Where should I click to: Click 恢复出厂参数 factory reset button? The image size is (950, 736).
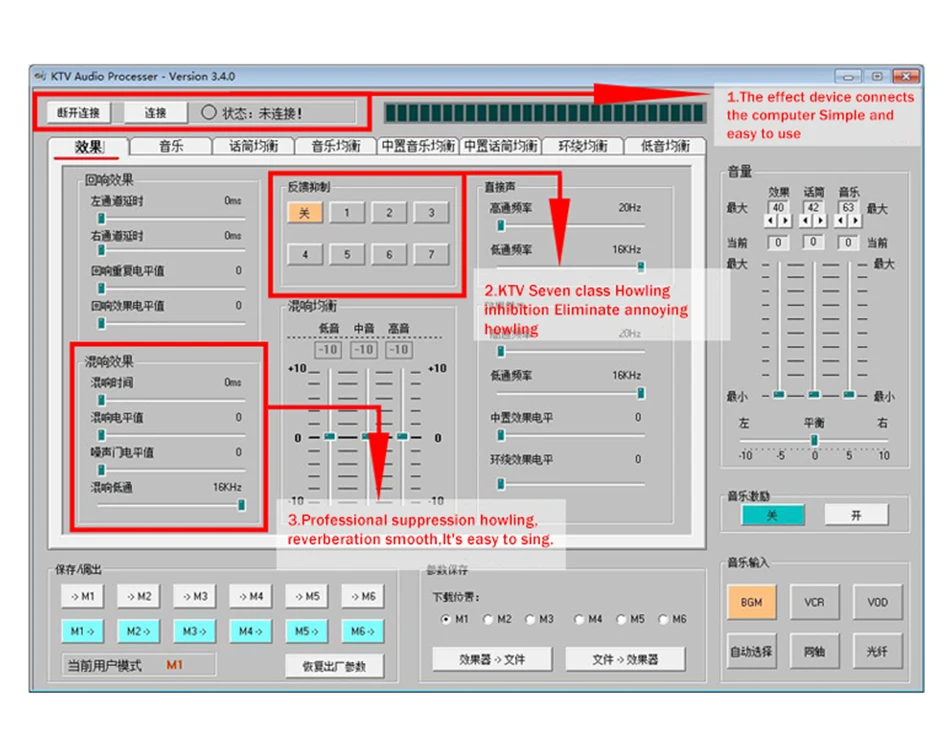334,666
